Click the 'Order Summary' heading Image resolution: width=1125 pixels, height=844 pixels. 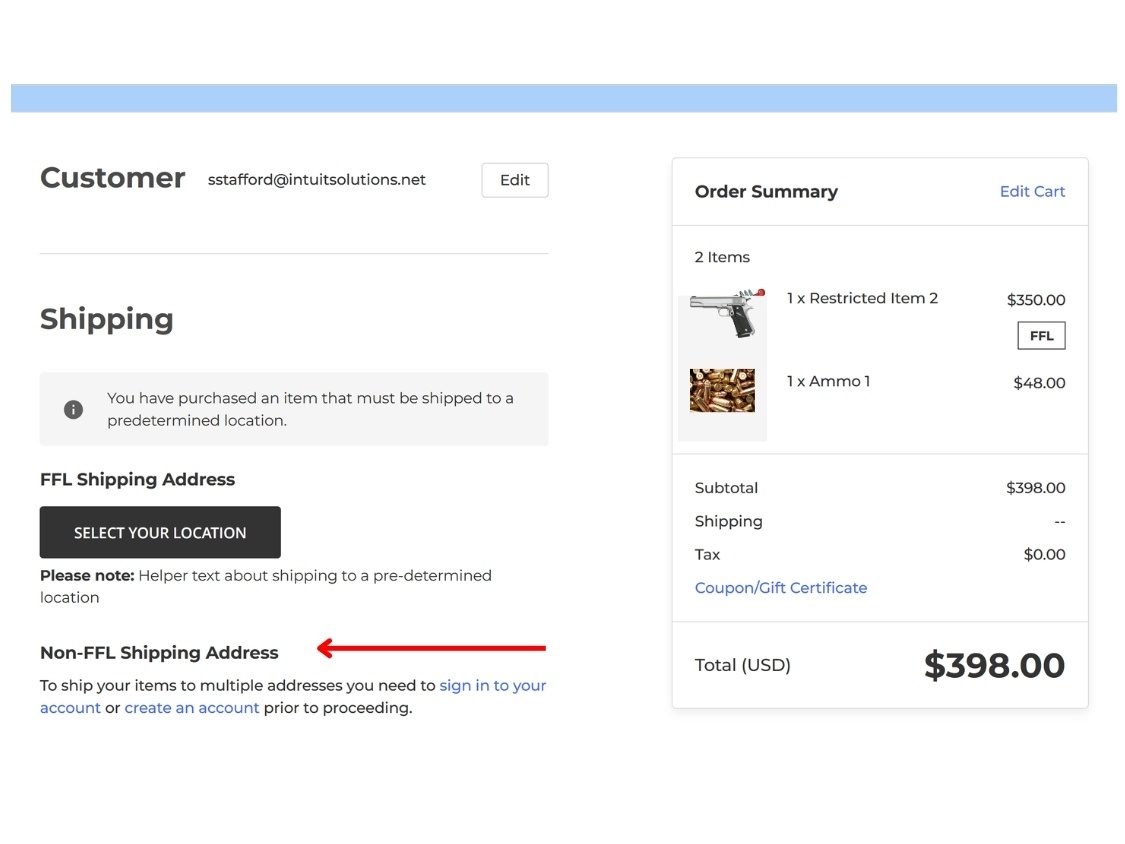click(x=766, y=192)
